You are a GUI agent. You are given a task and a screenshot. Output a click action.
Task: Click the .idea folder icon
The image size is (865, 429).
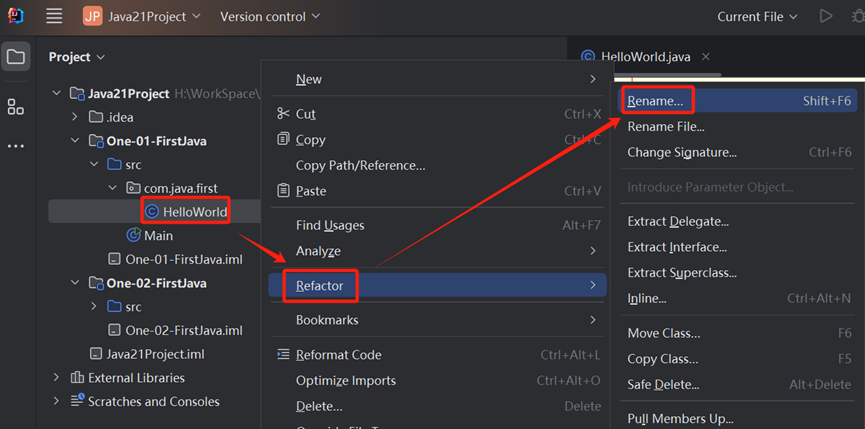96,117
